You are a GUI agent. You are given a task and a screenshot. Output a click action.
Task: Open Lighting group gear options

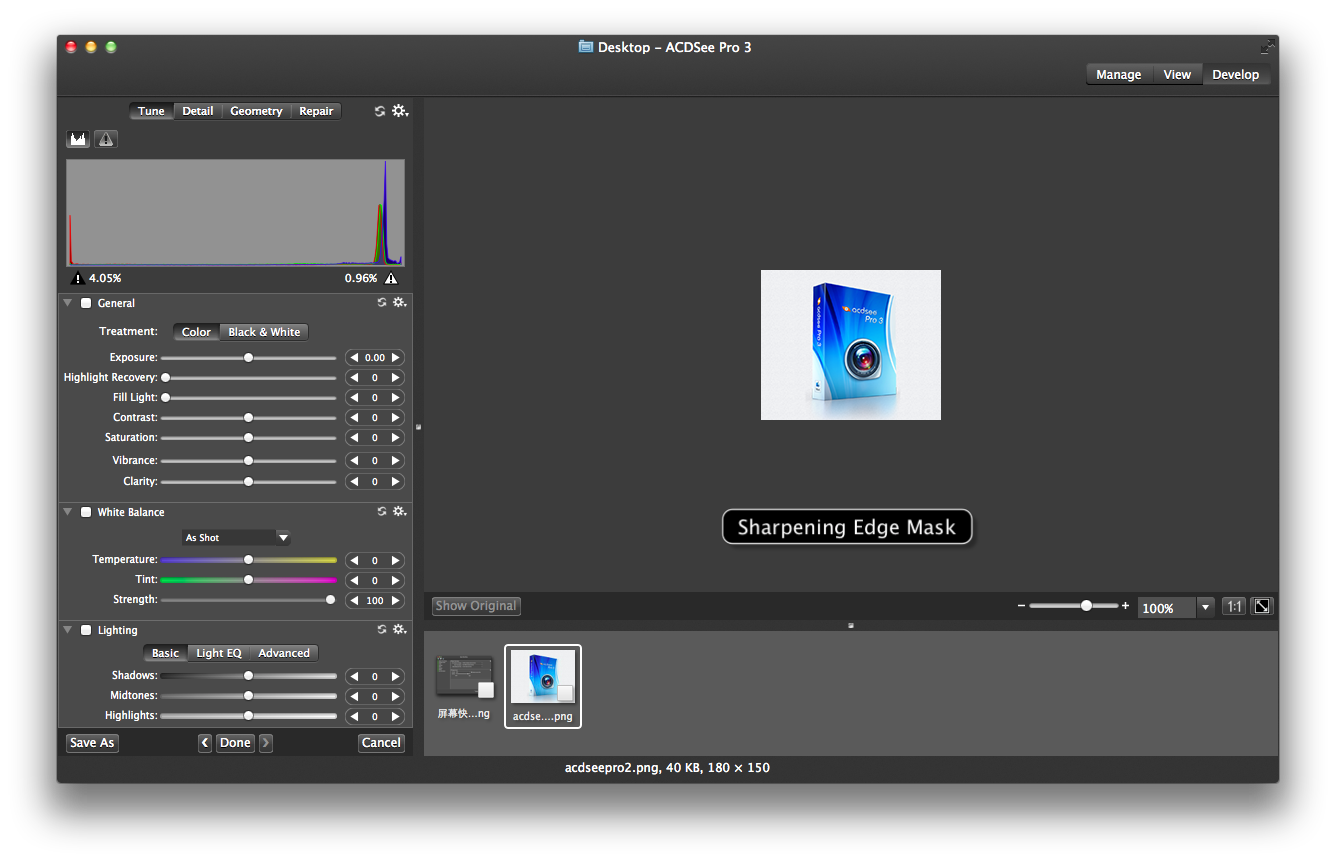coord(400,629)
